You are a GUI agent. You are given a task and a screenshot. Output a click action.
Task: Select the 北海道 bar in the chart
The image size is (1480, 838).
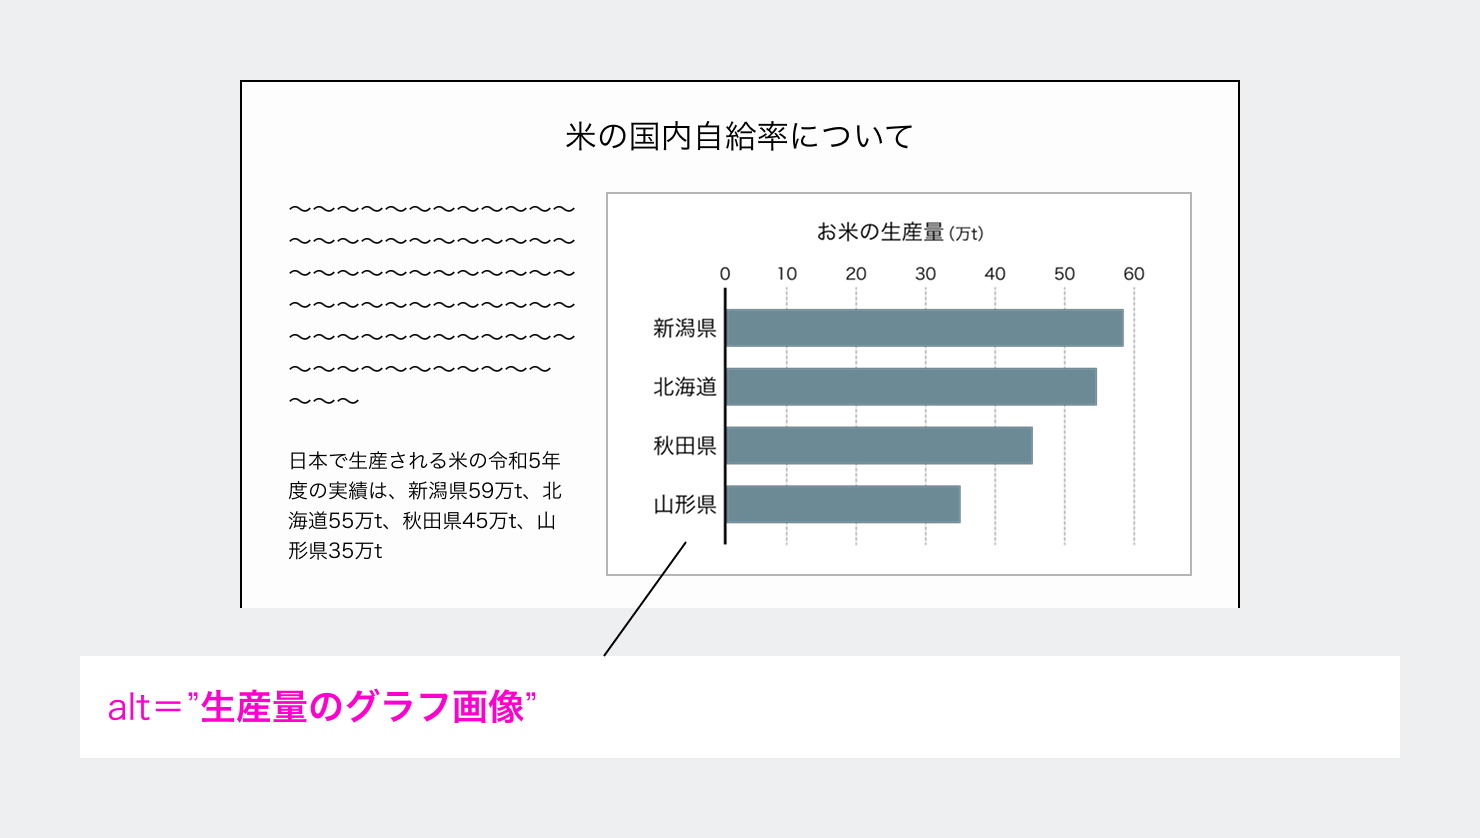click(x=910, y=385)
